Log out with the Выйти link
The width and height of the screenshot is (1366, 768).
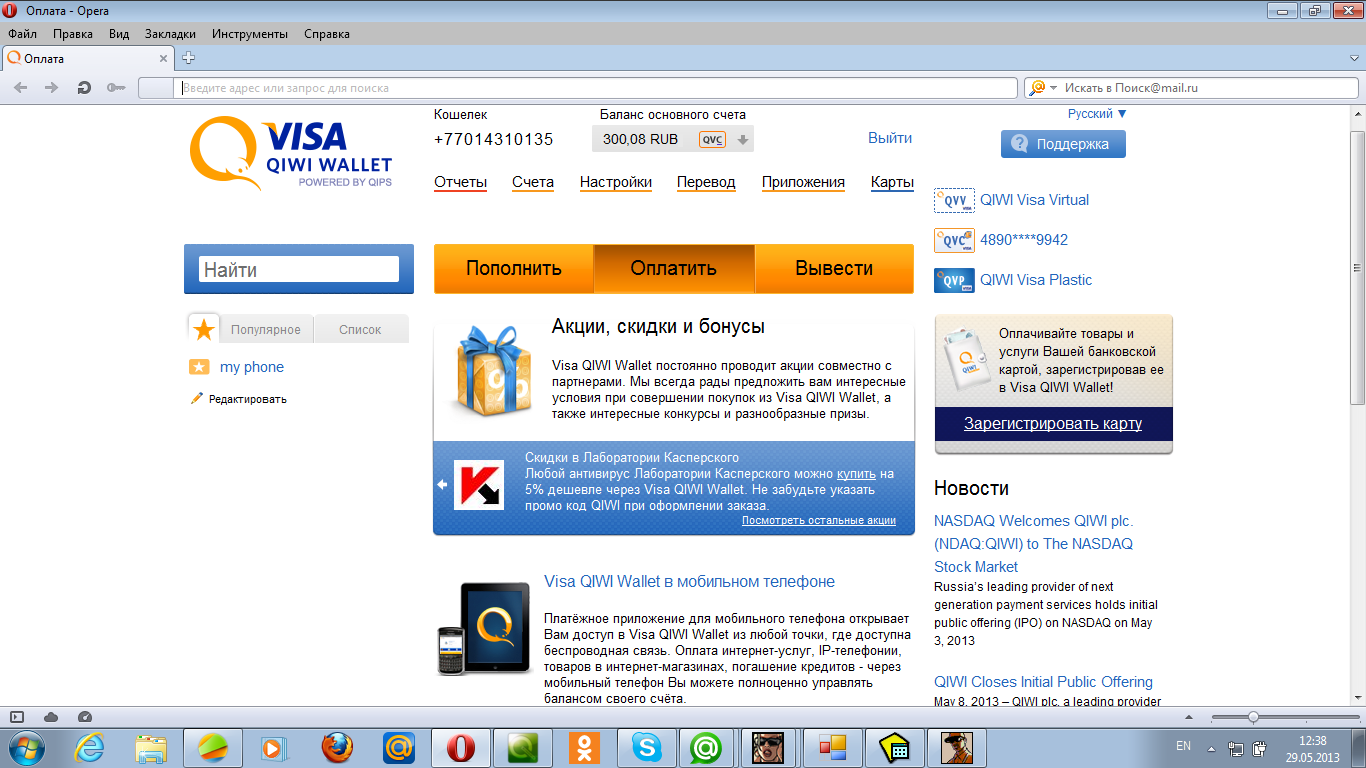click(890, 138)
